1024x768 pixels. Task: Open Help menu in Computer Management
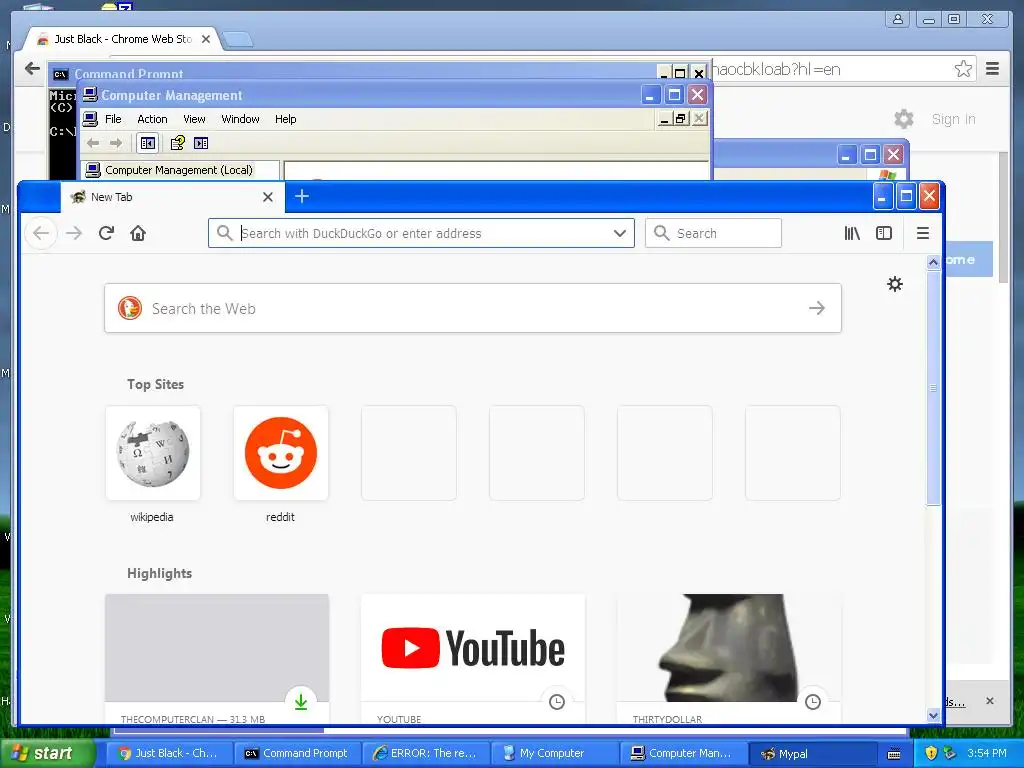coord(285,119)
